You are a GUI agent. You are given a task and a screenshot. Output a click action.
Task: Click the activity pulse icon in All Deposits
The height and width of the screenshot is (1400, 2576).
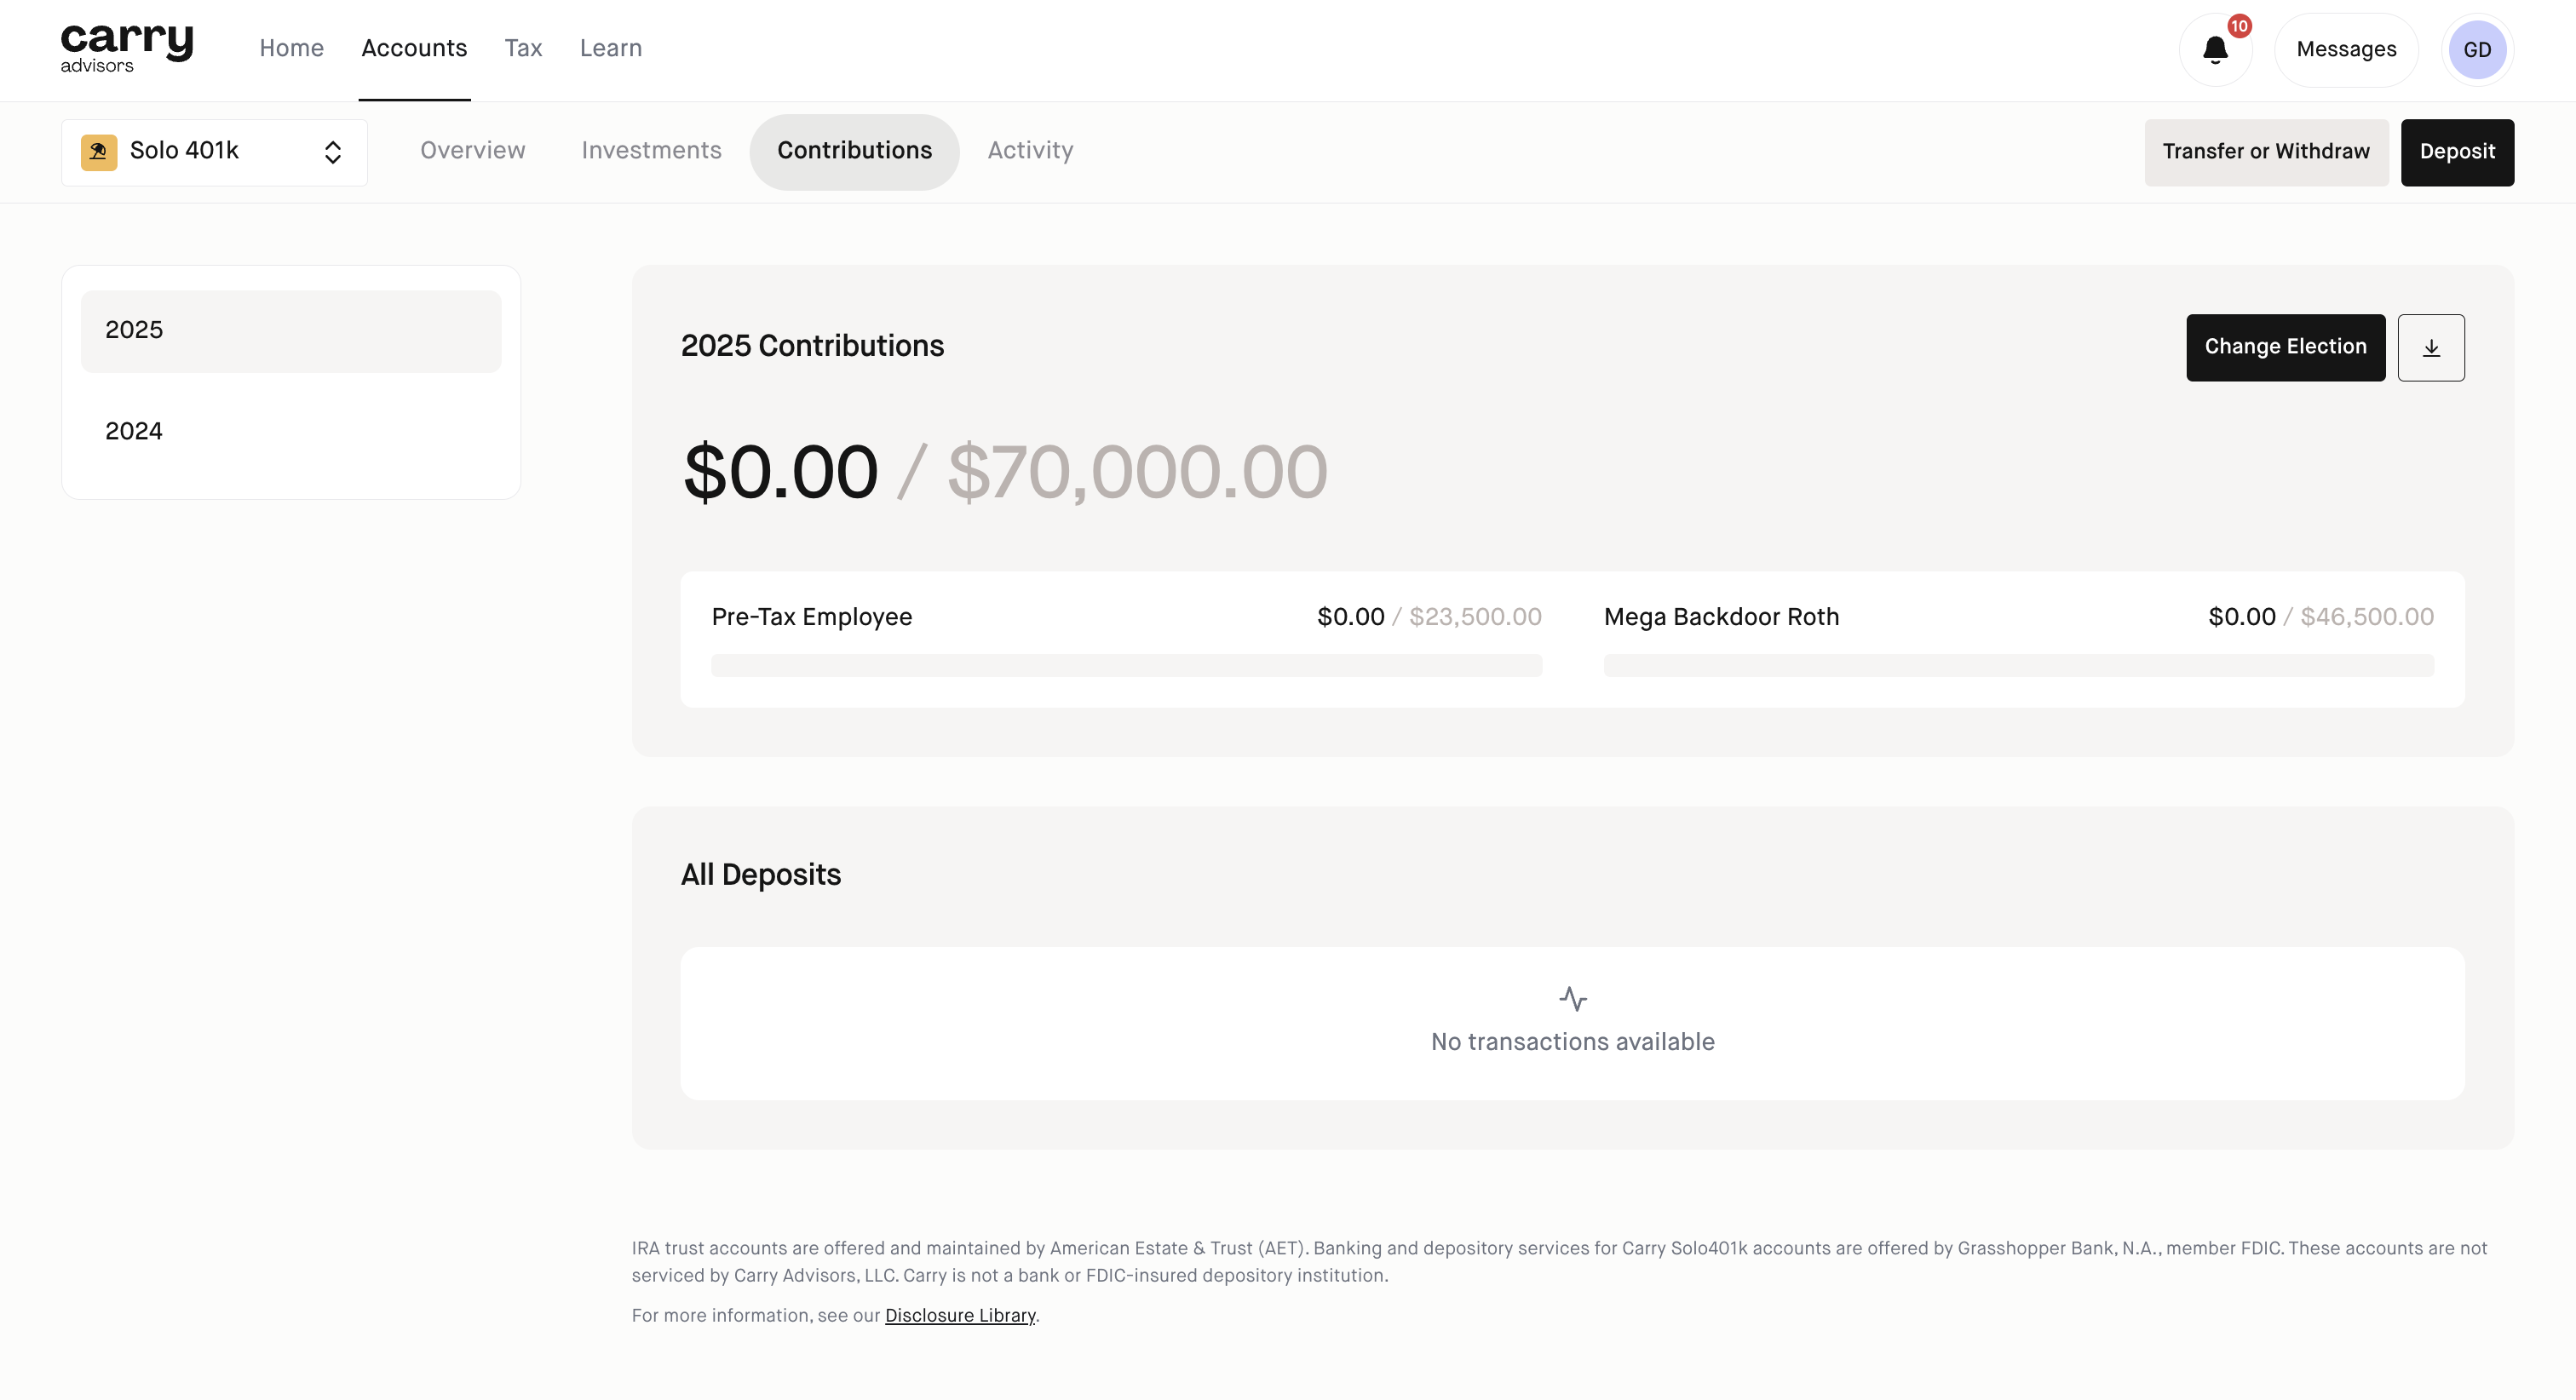coord(1572,998)
